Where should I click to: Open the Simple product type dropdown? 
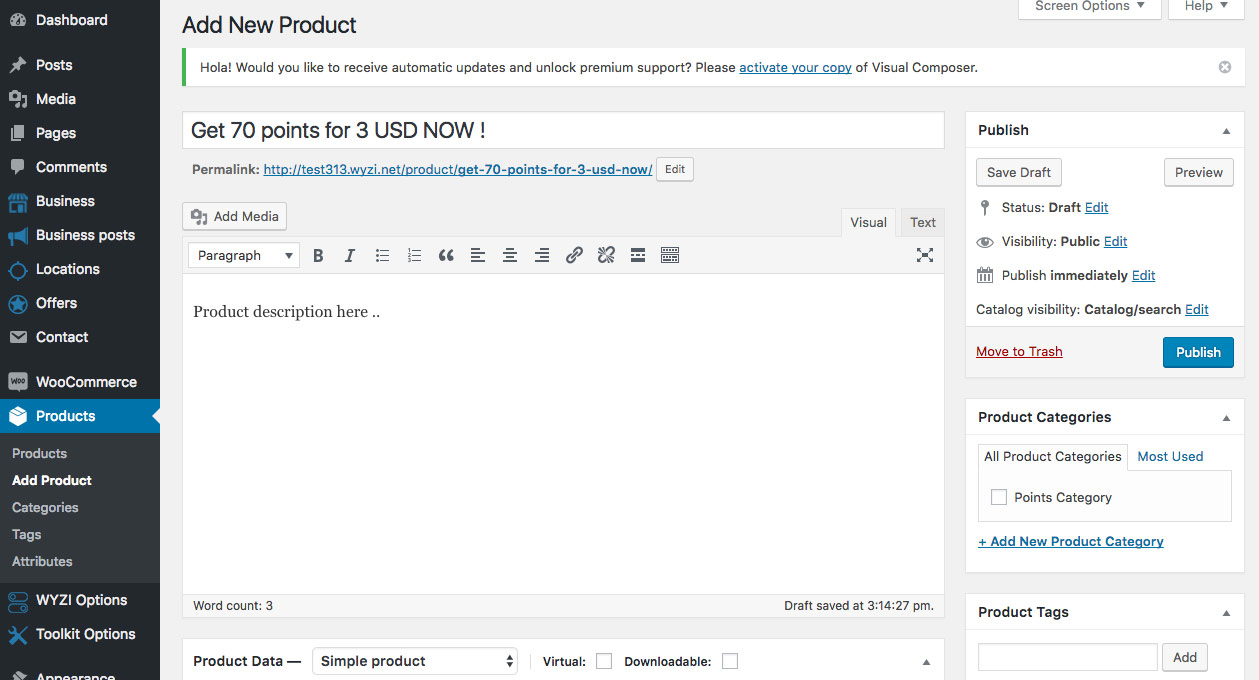click(x=415, y=661)
